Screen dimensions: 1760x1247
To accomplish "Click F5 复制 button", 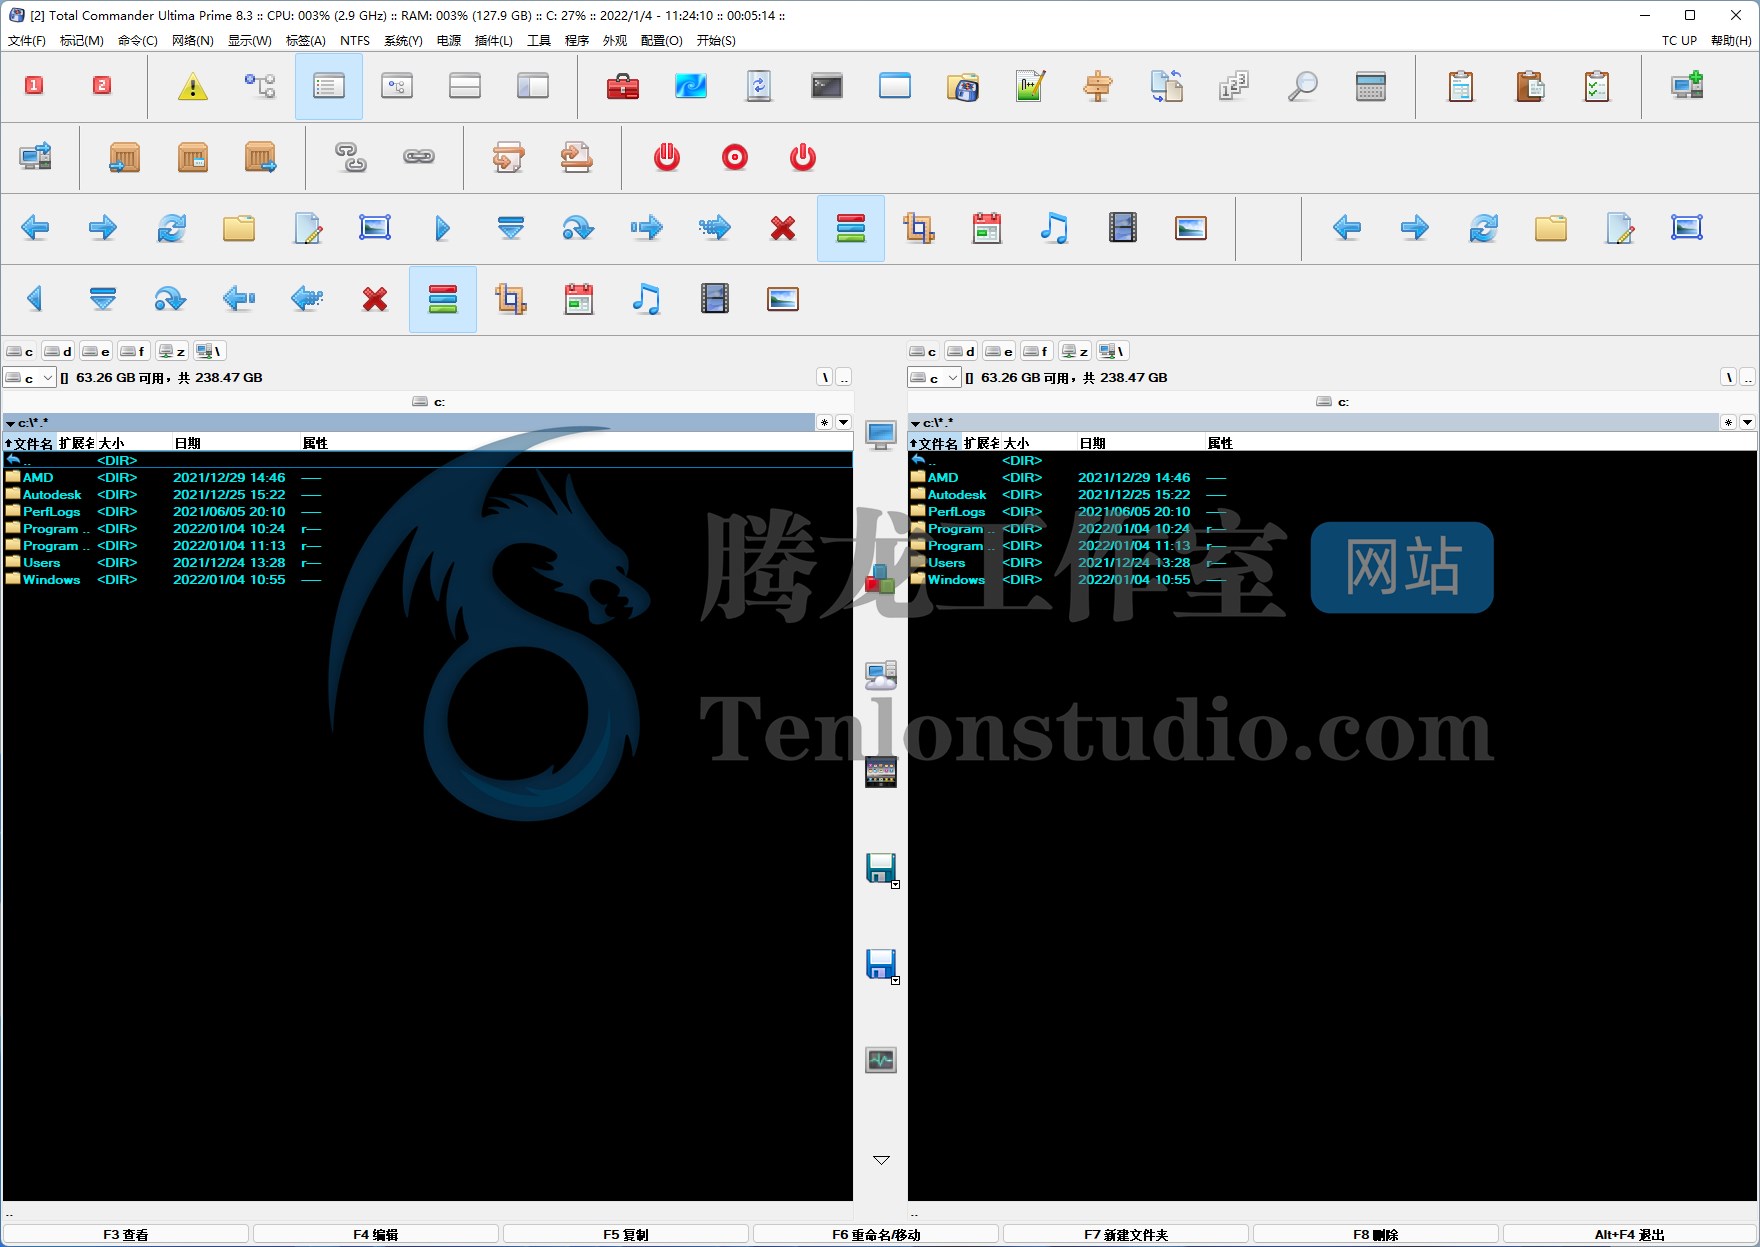I will pos(626,1235).
